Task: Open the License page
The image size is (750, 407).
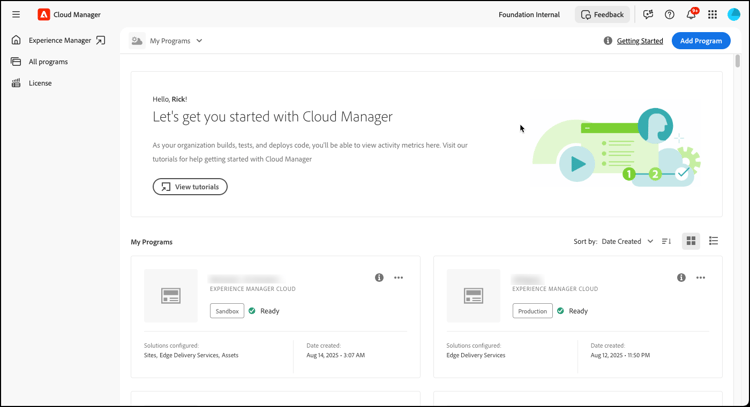Action: click(40, 83)
